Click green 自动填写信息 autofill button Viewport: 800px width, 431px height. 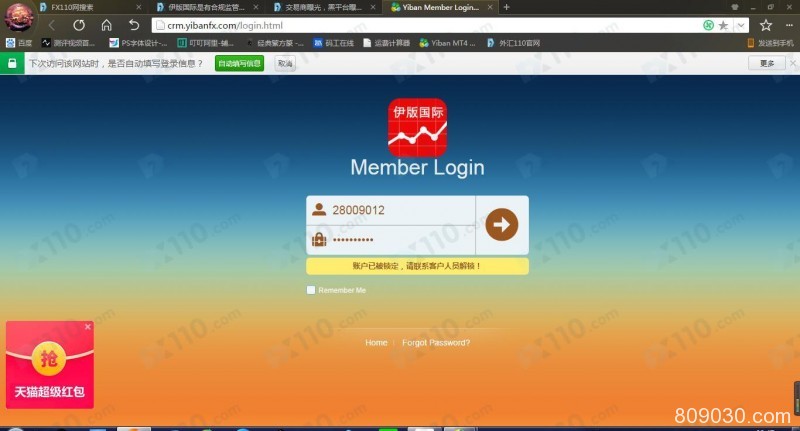[x=239, y=63]
